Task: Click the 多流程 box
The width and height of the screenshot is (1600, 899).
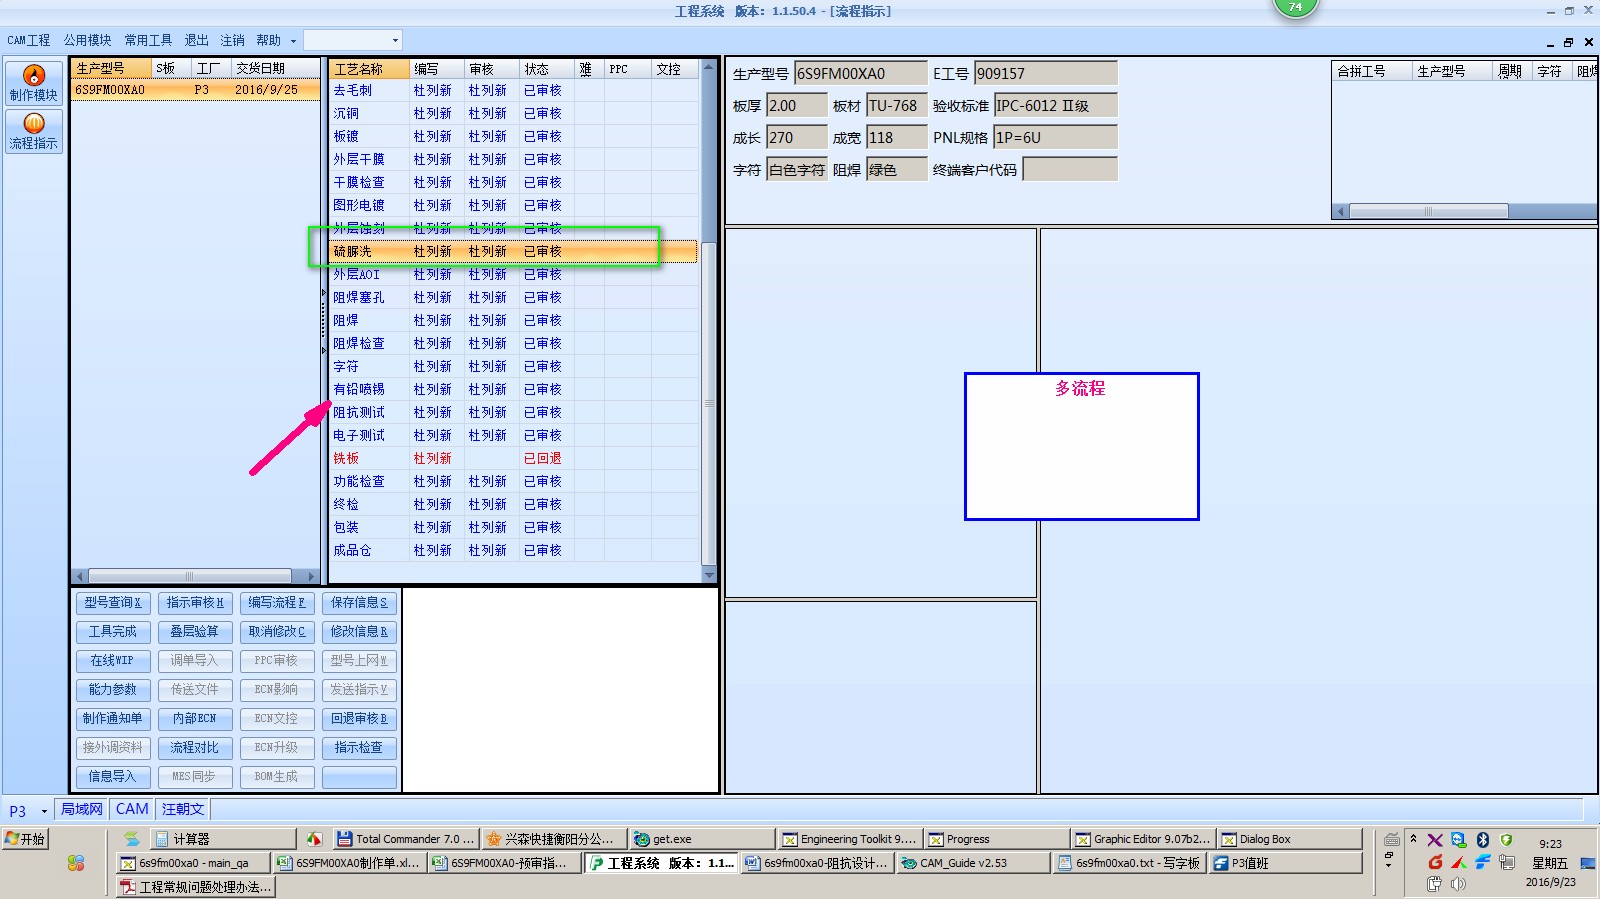Action: tap(1081, 446)
